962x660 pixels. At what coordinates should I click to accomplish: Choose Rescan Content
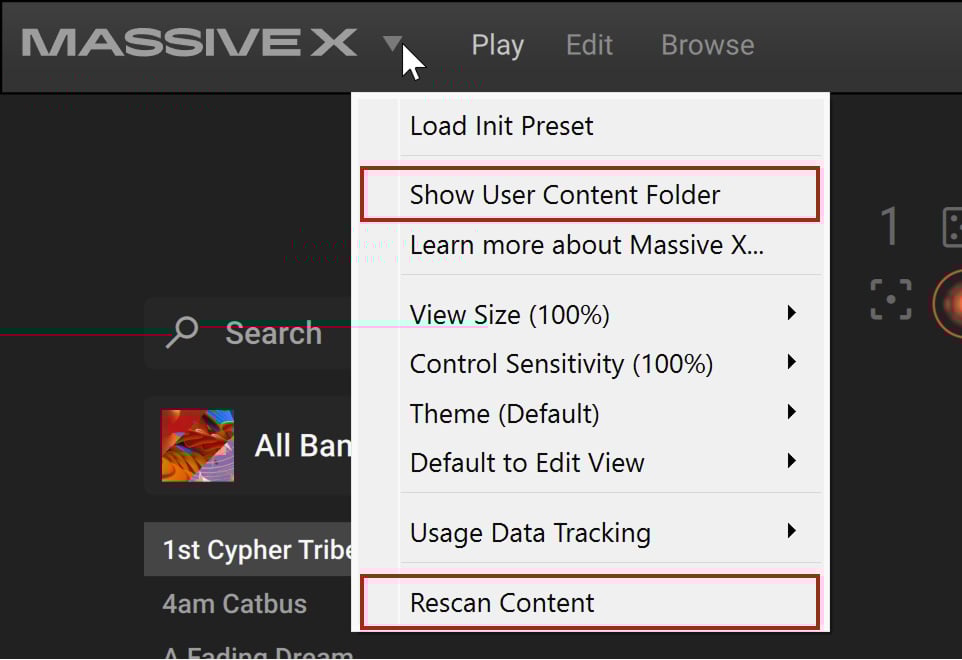pos(590,602)
